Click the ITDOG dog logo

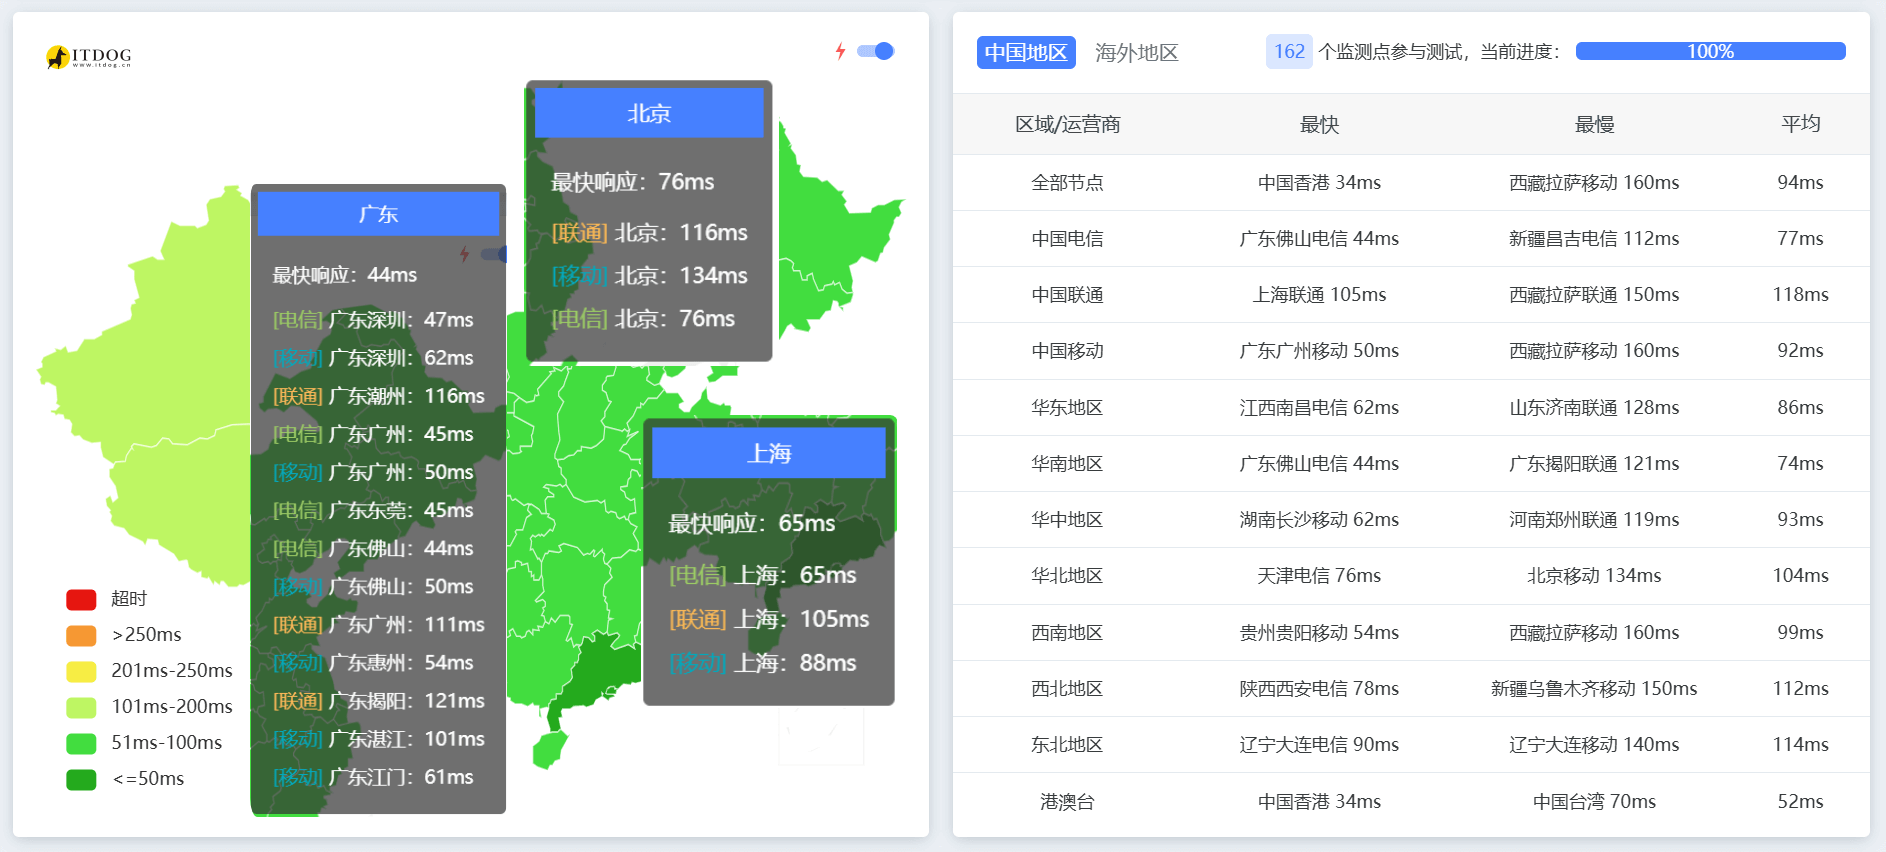pyautogui.click(x=58, y=57)
